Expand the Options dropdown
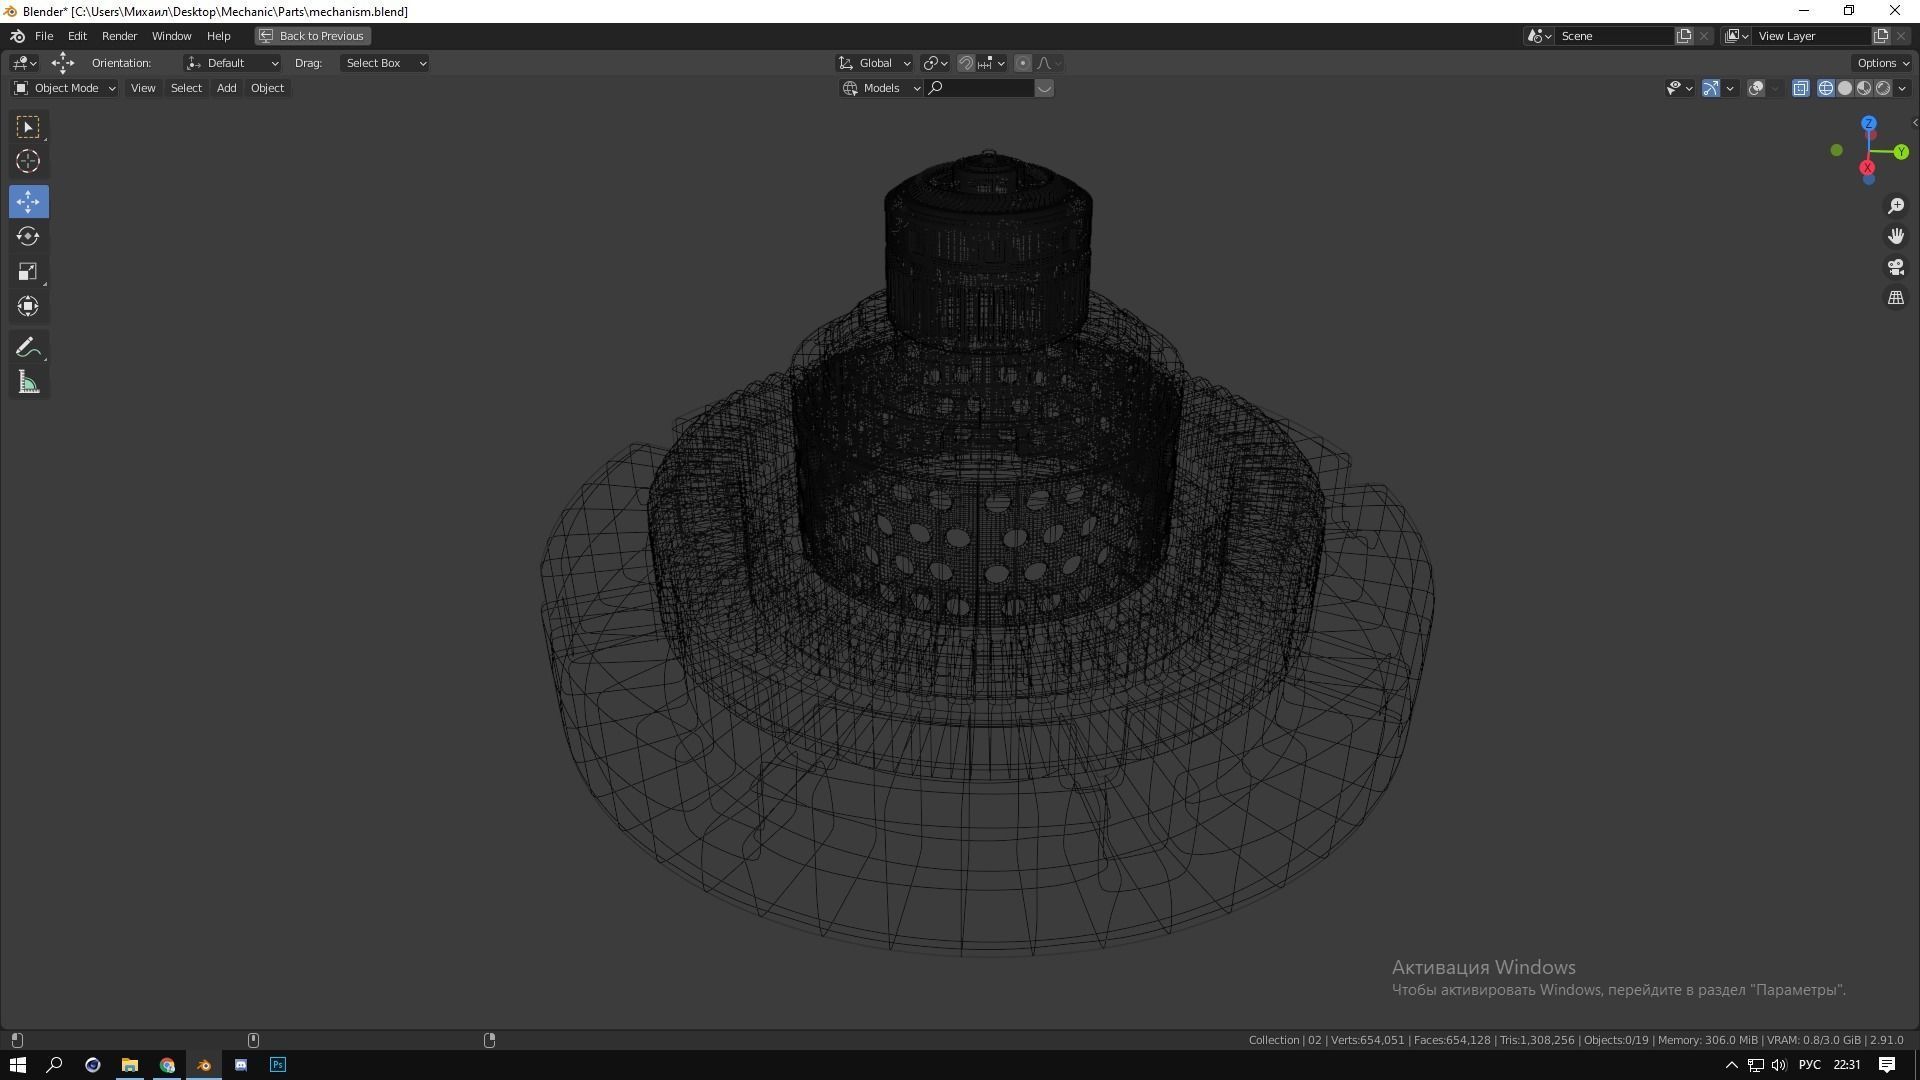The image size is (1920, 1080). [1883, 63]
